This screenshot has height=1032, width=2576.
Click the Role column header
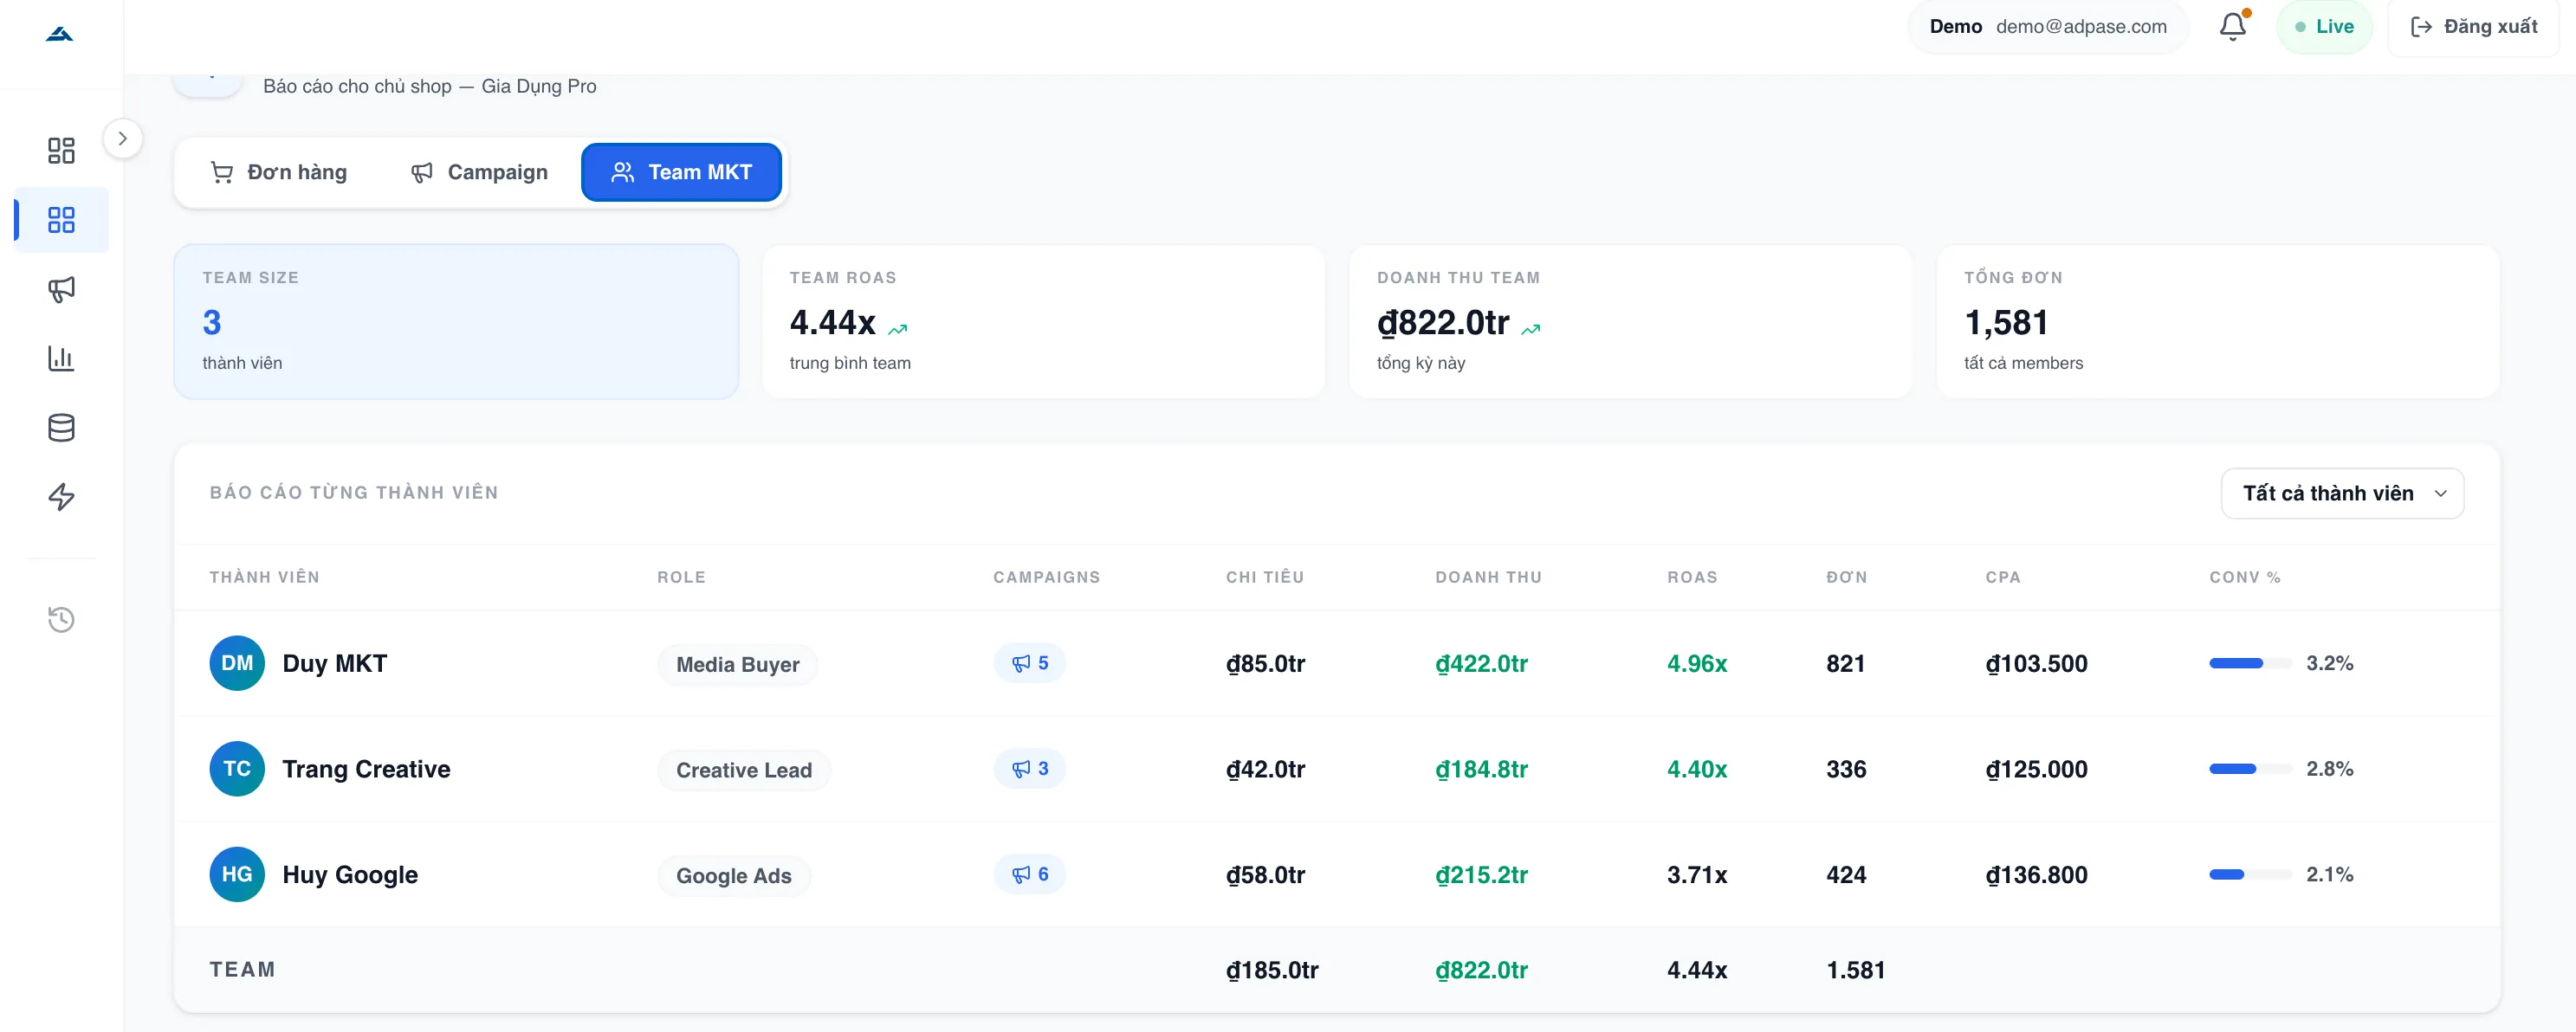(x=681, y=577)
